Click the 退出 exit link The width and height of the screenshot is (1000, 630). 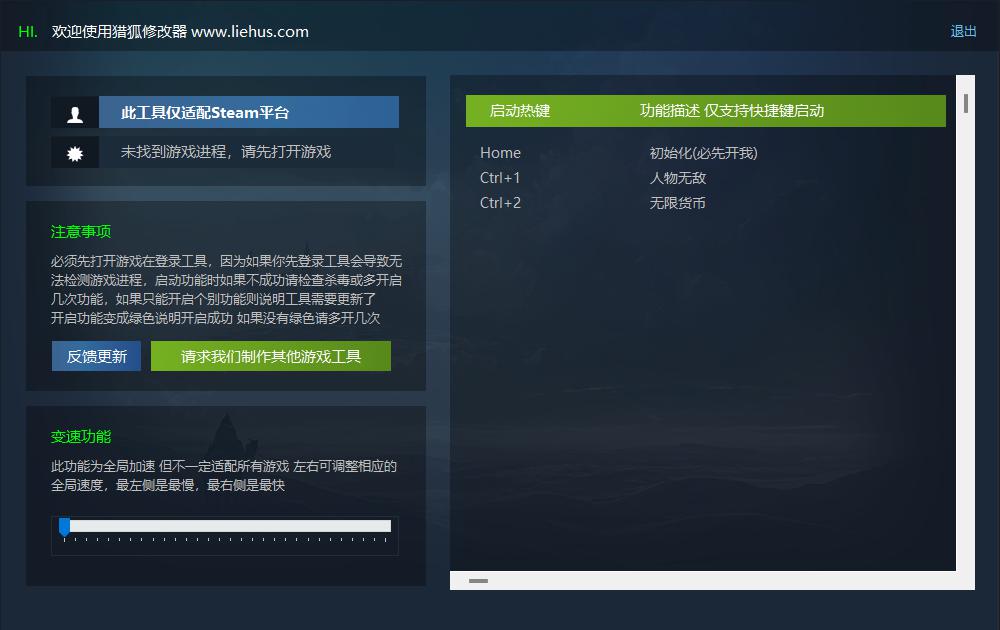coord(963,31)
